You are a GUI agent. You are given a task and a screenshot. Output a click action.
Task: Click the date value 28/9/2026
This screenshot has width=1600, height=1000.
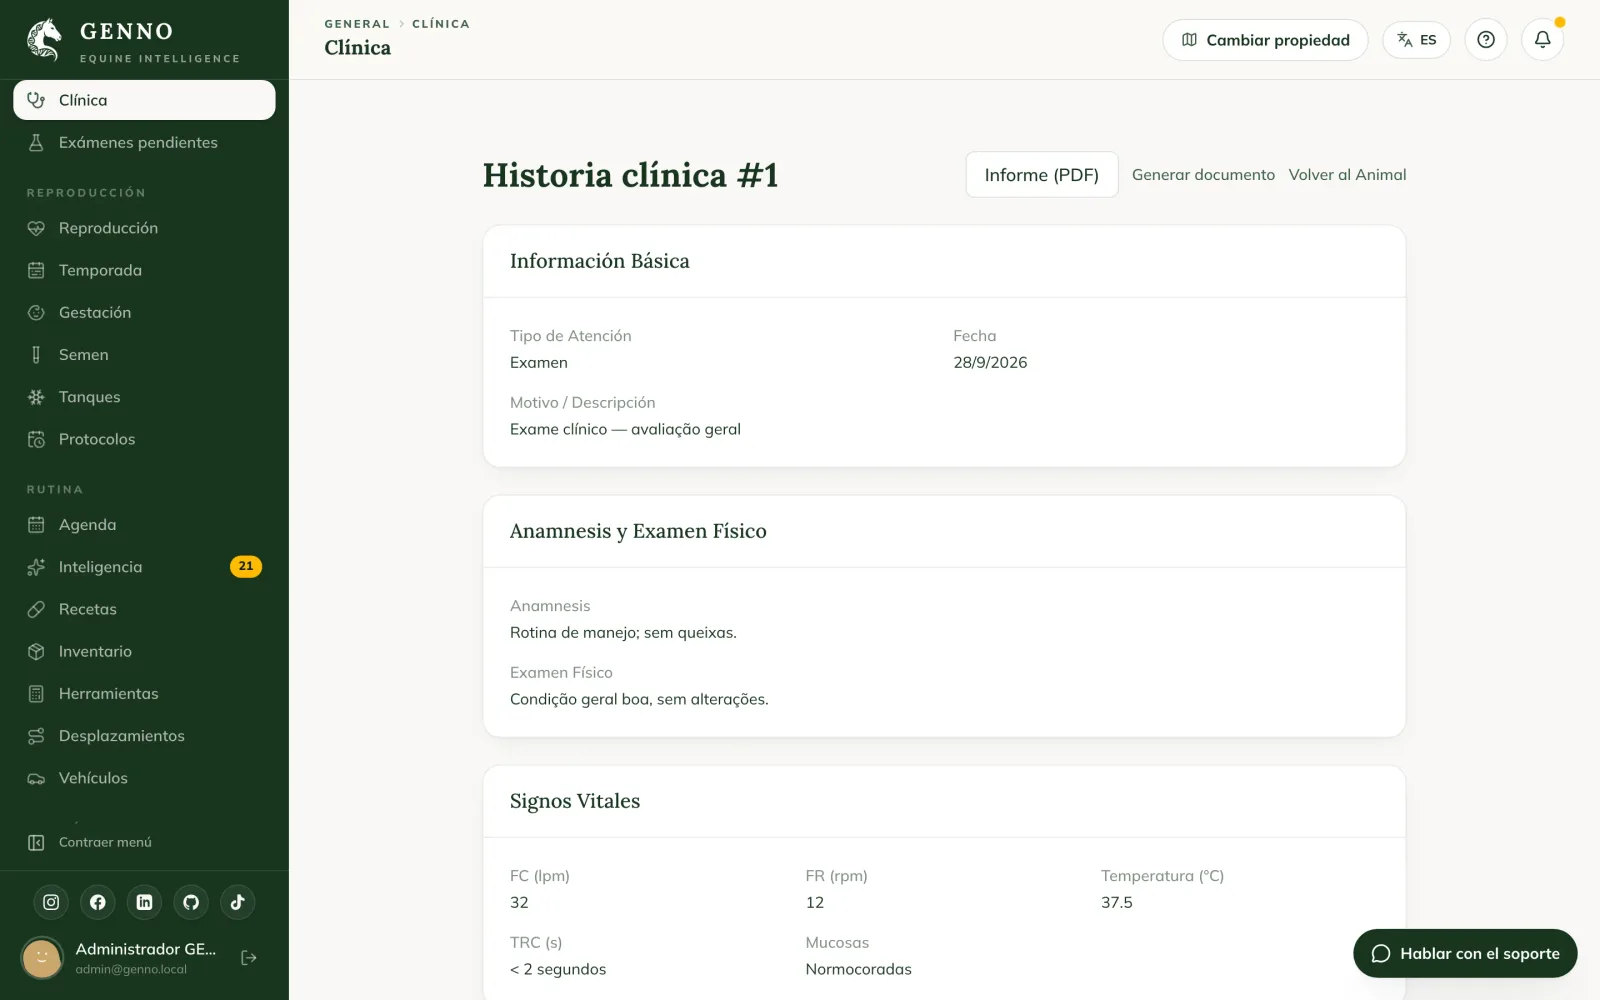click(x=990, y=362)
